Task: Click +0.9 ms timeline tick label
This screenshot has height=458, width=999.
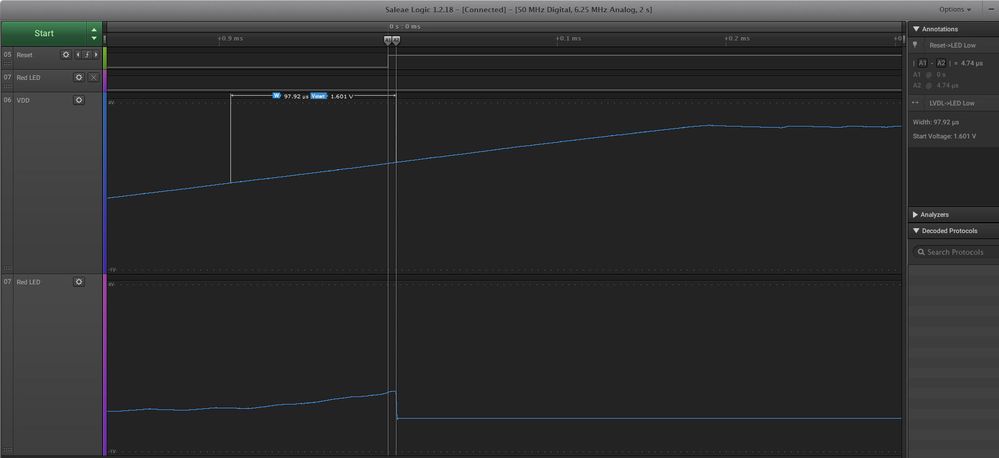Action: coord(230,39)
